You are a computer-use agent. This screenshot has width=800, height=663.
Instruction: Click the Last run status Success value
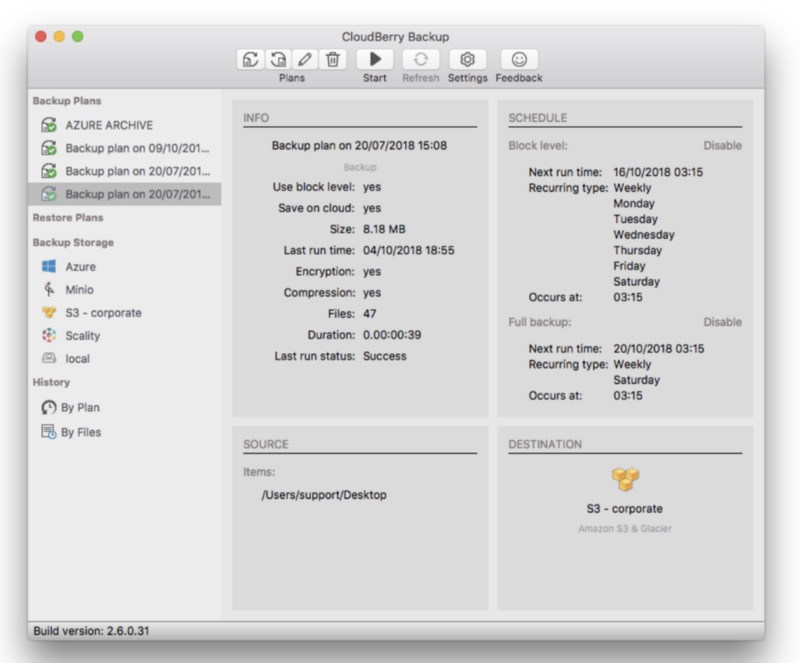tap(385, 356)
